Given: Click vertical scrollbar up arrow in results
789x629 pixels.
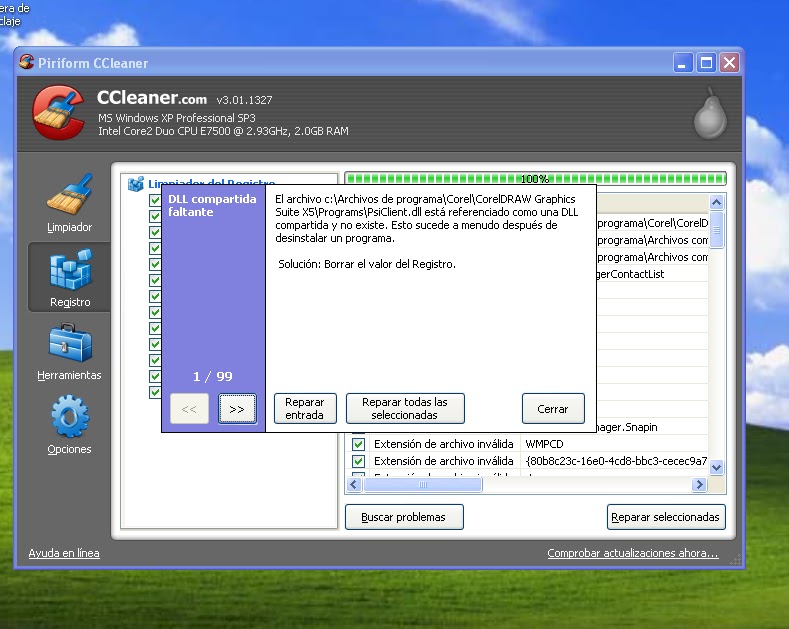Looking at the screenshot, I should [717, 202].
